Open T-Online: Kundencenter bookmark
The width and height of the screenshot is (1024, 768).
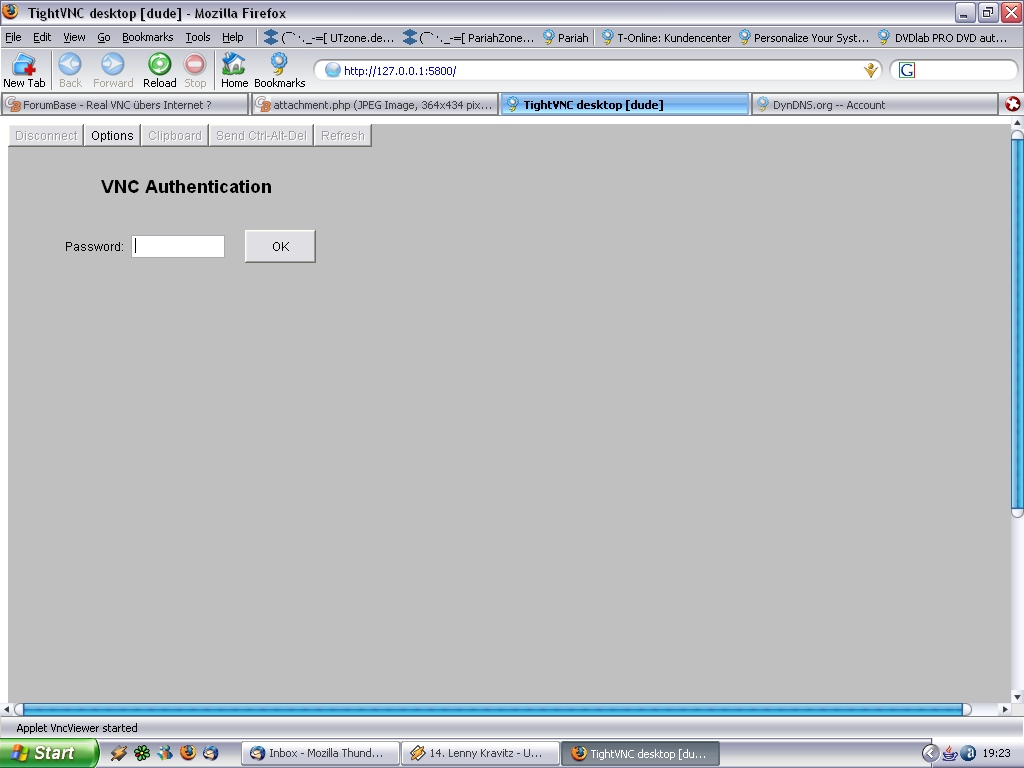click(x=665, y=38)
